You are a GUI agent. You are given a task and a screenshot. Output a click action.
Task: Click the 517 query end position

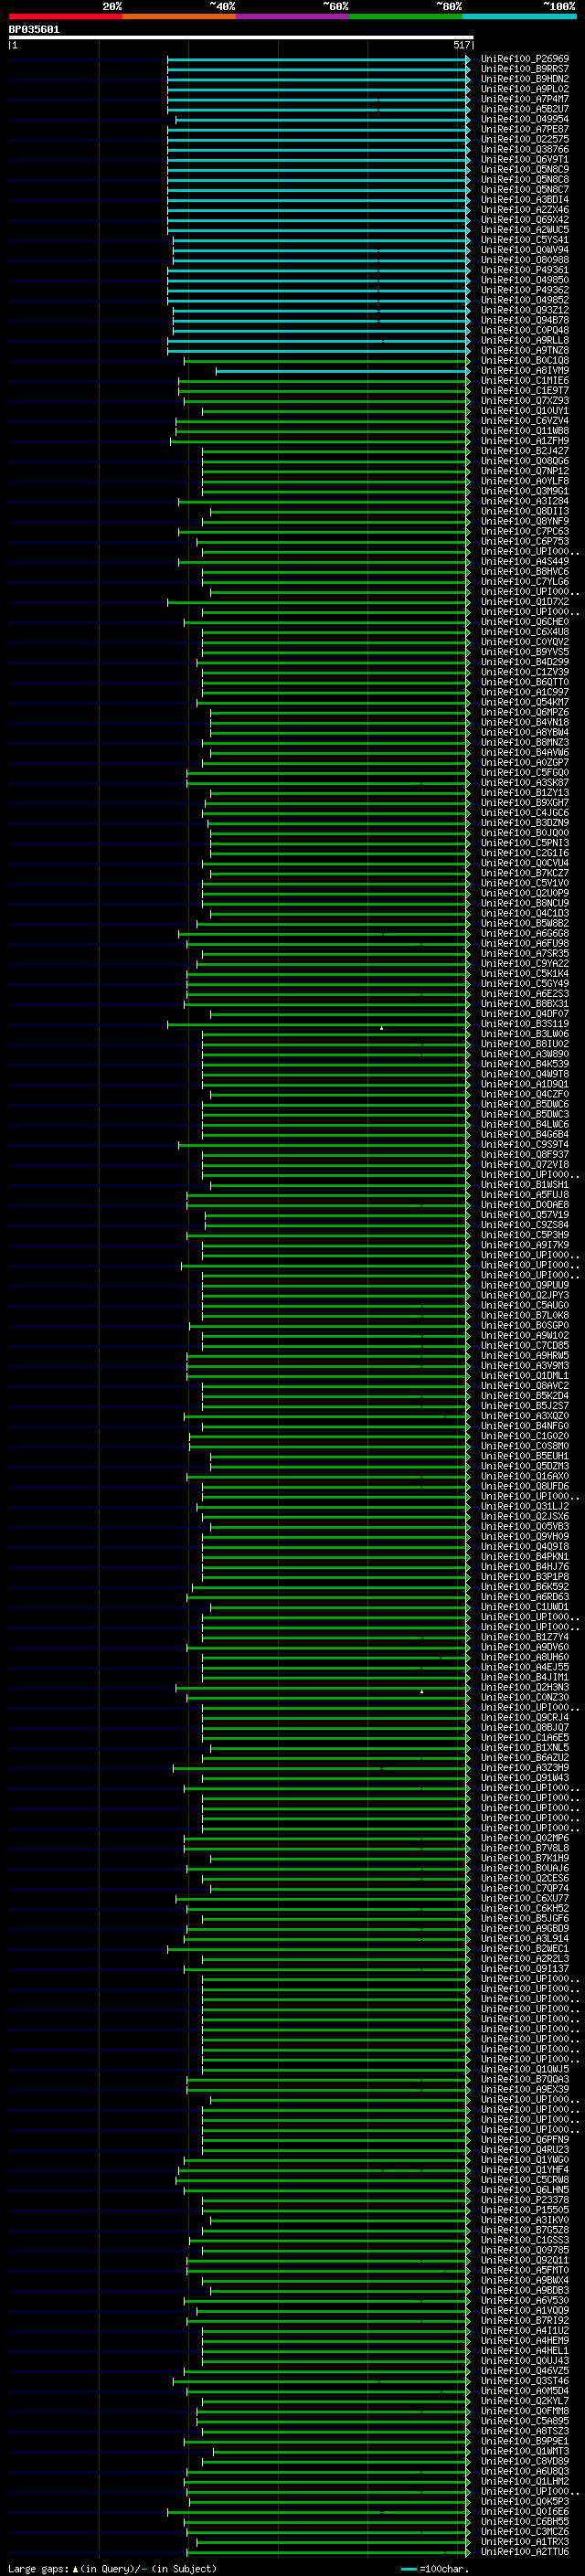[462, 45]
